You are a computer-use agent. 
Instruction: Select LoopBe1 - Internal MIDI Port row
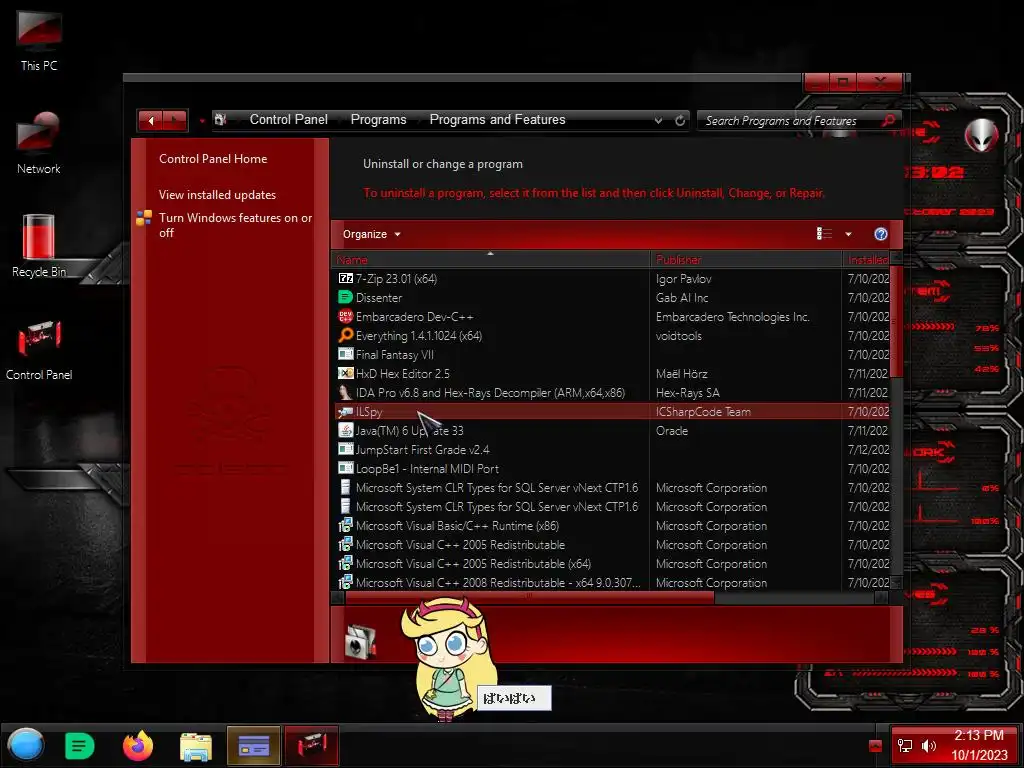point(611,468)
